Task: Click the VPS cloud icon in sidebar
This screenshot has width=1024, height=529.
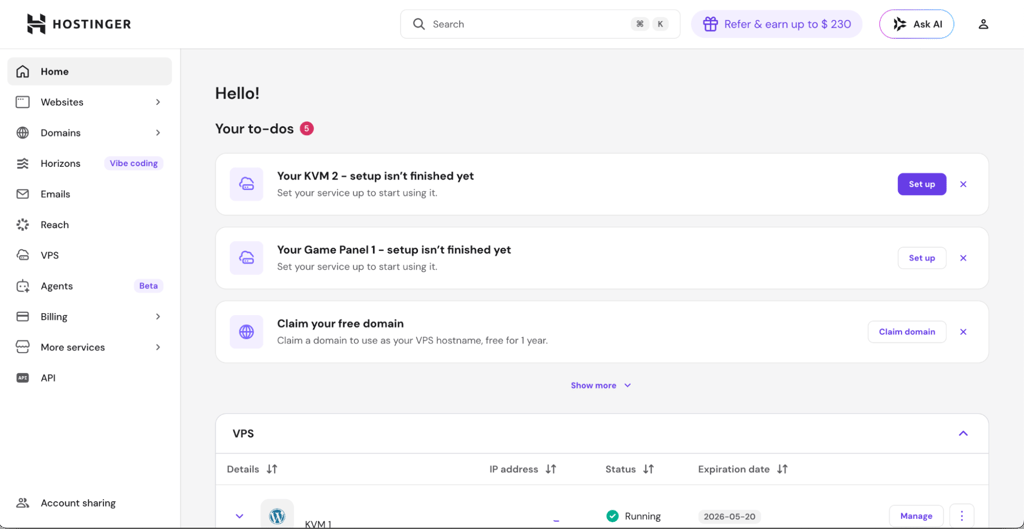Action: coord(23,255)
